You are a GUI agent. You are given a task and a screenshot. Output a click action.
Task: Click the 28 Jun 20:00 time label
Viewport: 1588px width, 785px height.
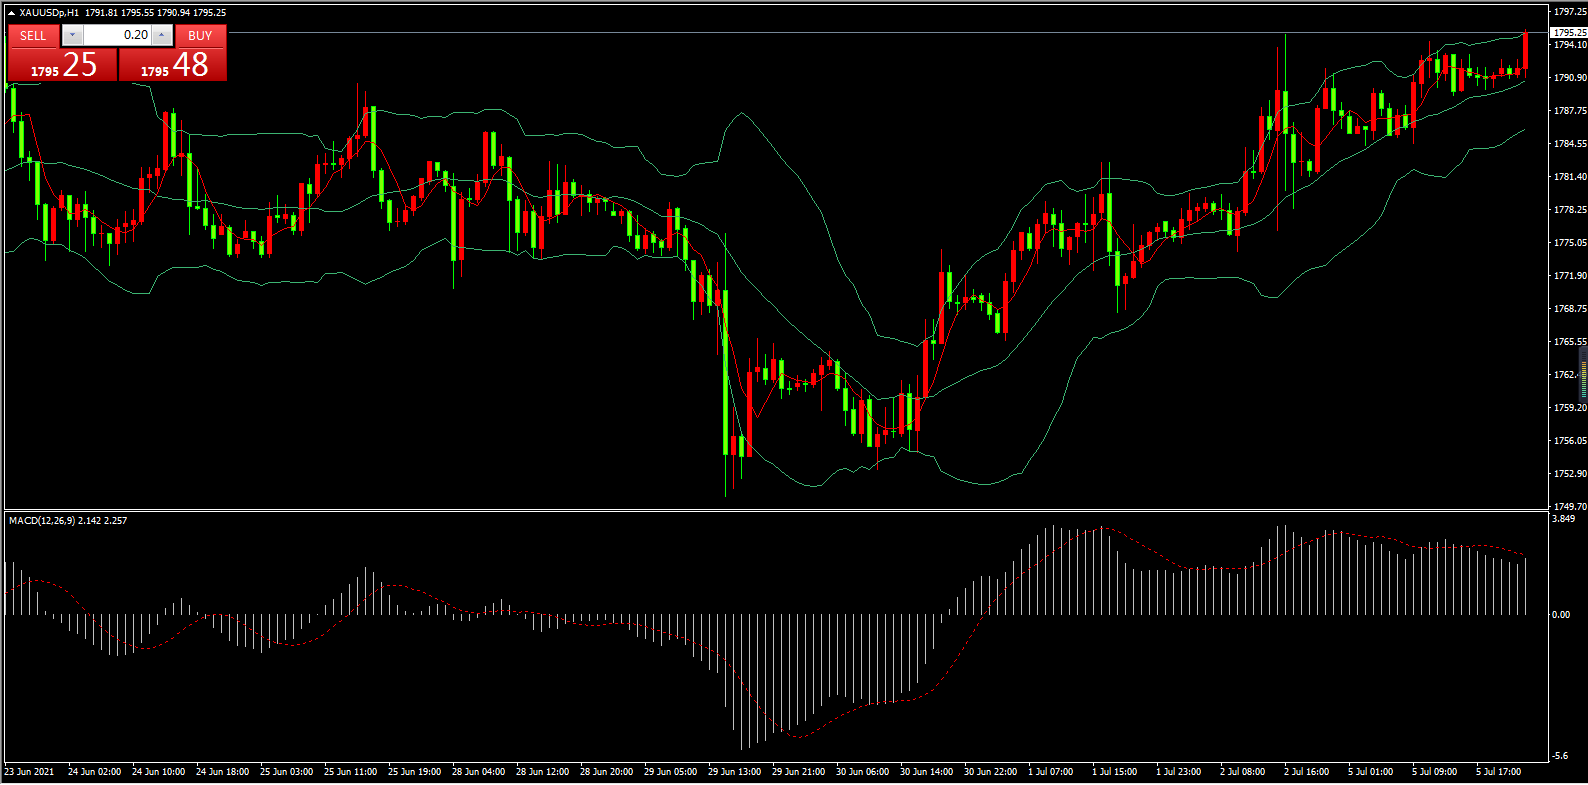pos(606,772)
